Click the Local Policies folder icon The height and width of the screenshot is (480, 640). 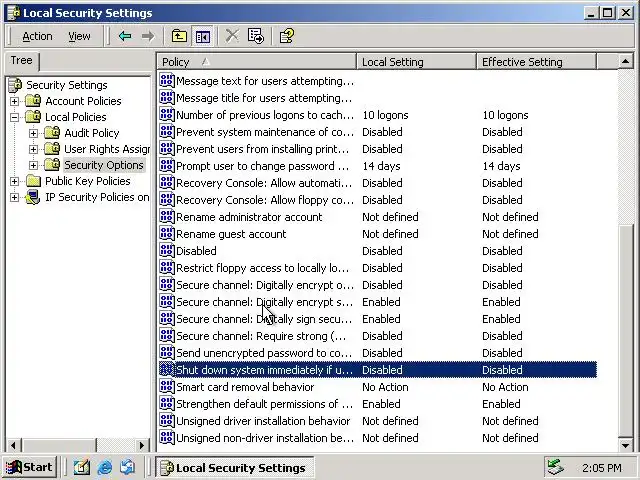pos(33,117)
